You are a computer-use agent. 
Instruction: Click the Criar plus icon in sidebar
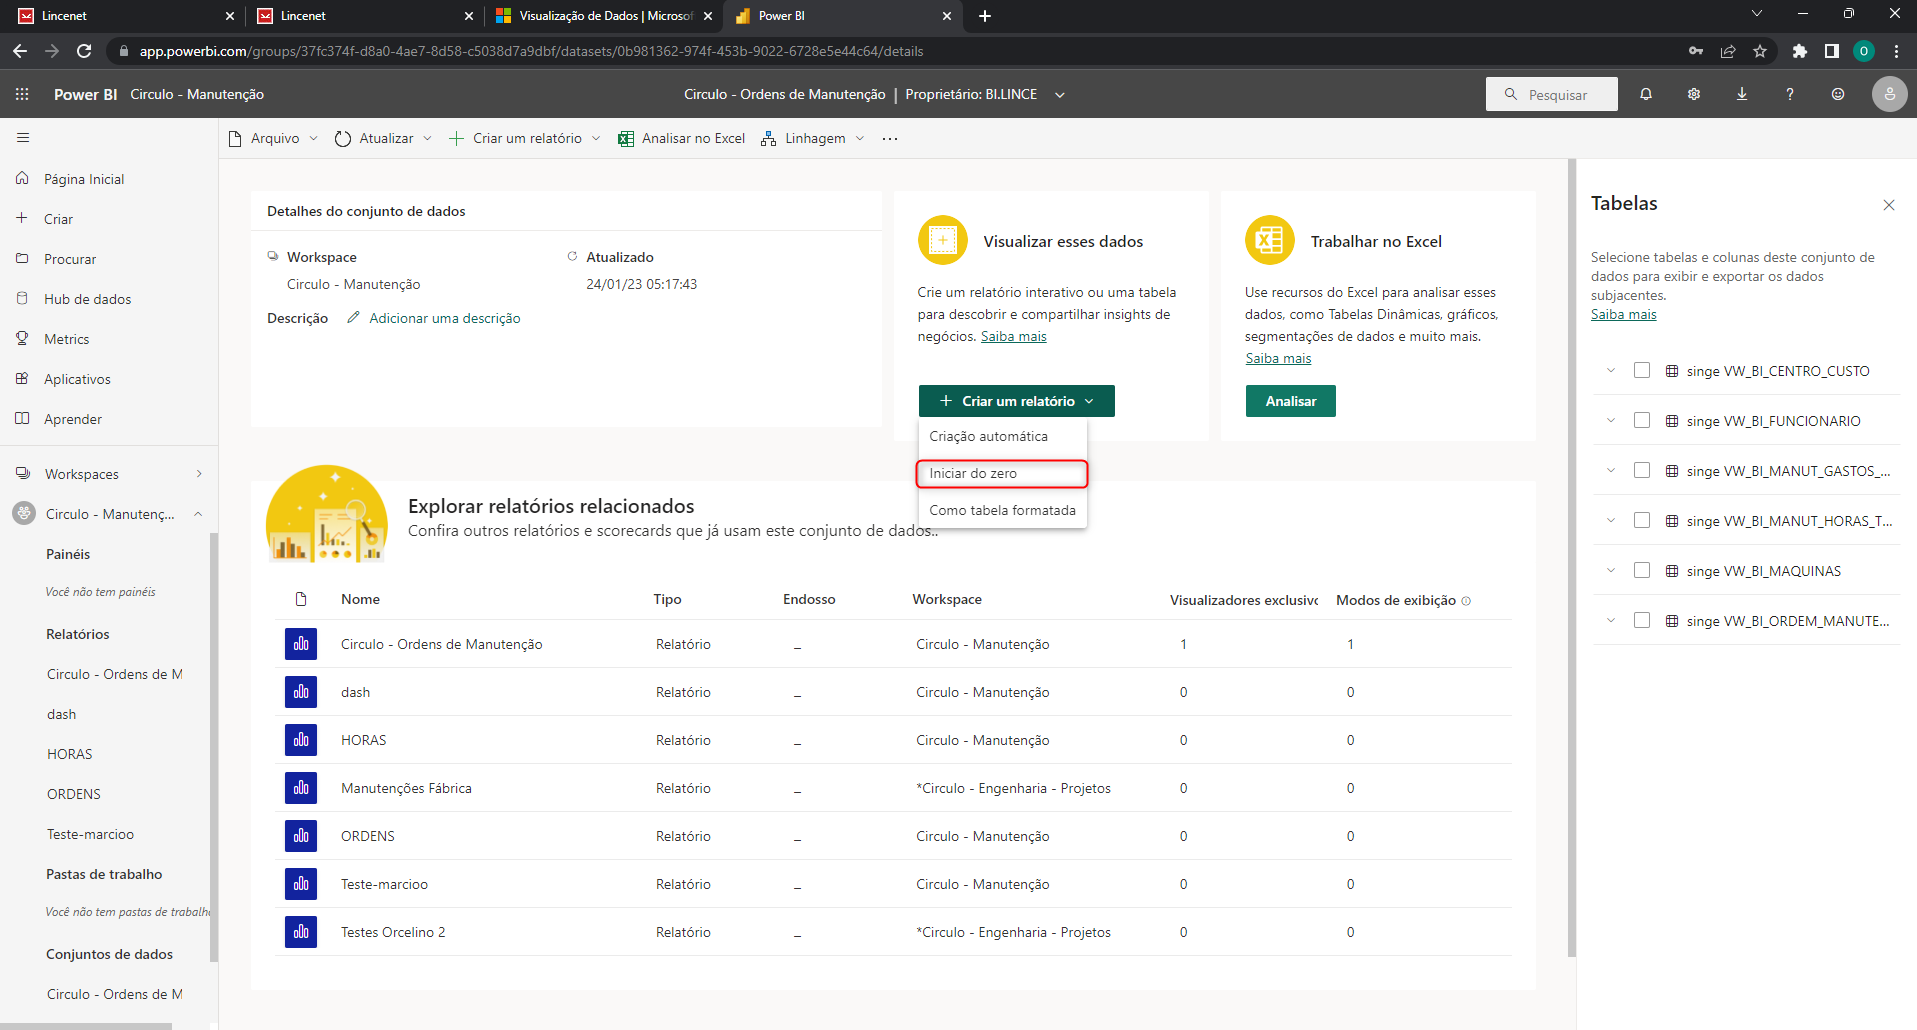click(22, 218)
